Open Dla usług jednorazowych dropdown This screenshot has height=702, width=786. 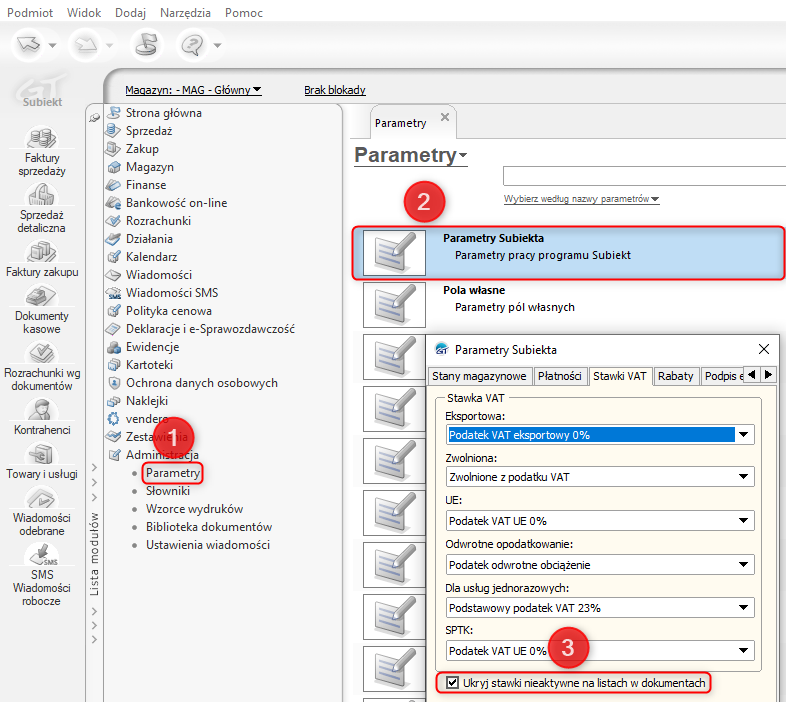[600, 608]
